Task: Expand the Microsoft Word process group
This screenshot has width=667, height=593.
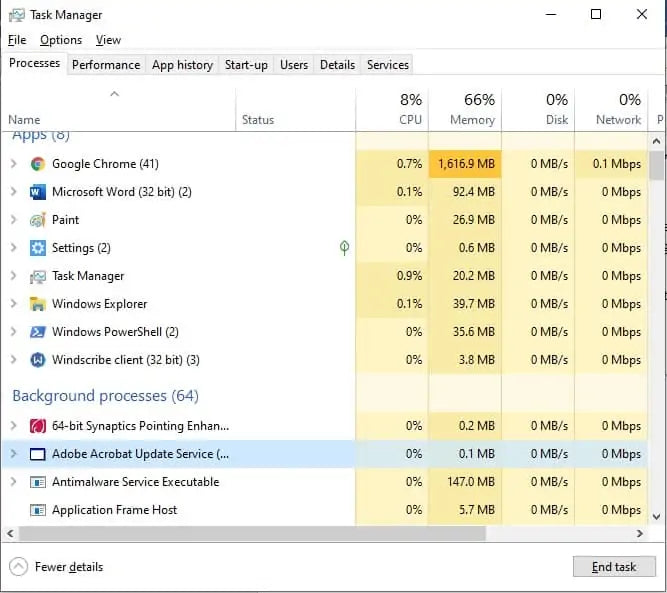Action: coord(13,192)
